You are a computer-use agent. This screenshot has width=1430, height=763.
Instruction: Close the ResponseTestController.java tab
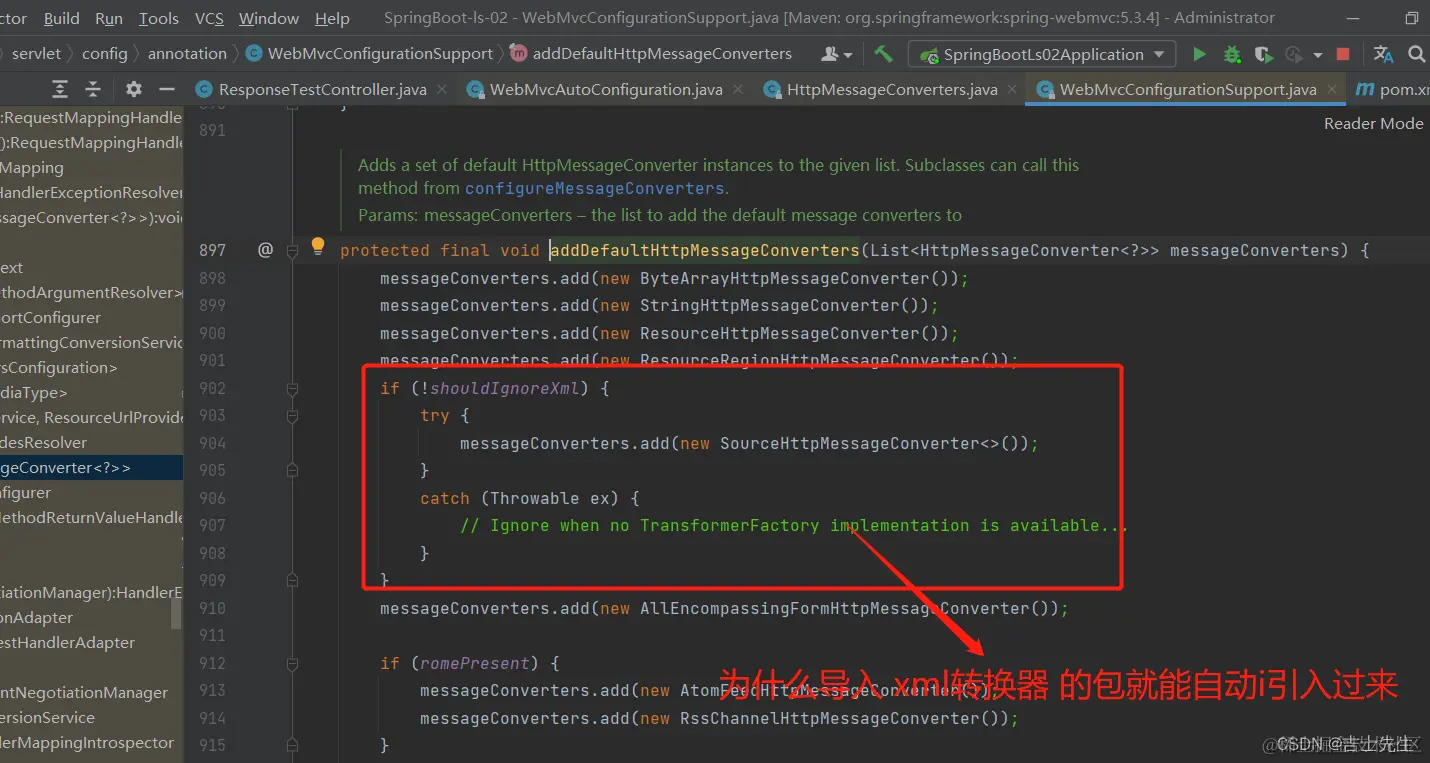(x=442, y=90)
